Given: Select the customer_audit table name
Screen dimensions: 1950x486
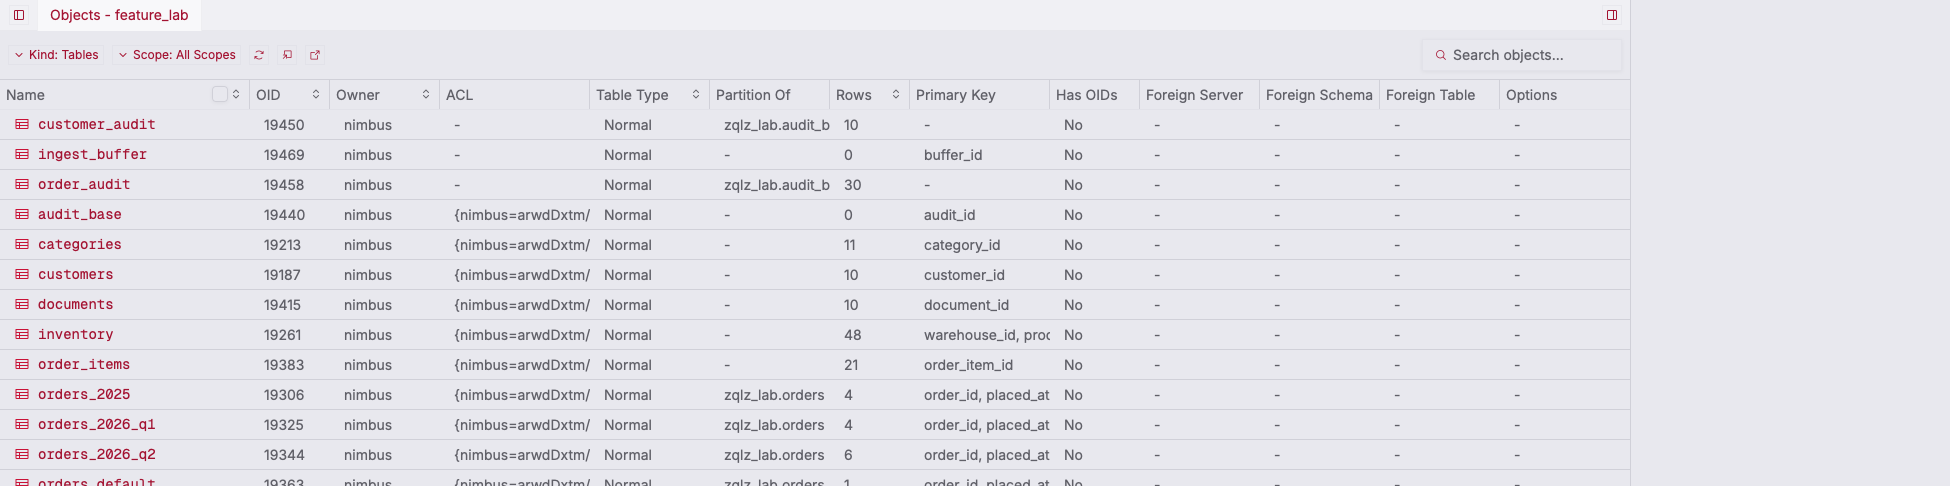Looking at the screenshot, I should pos(97,125).
